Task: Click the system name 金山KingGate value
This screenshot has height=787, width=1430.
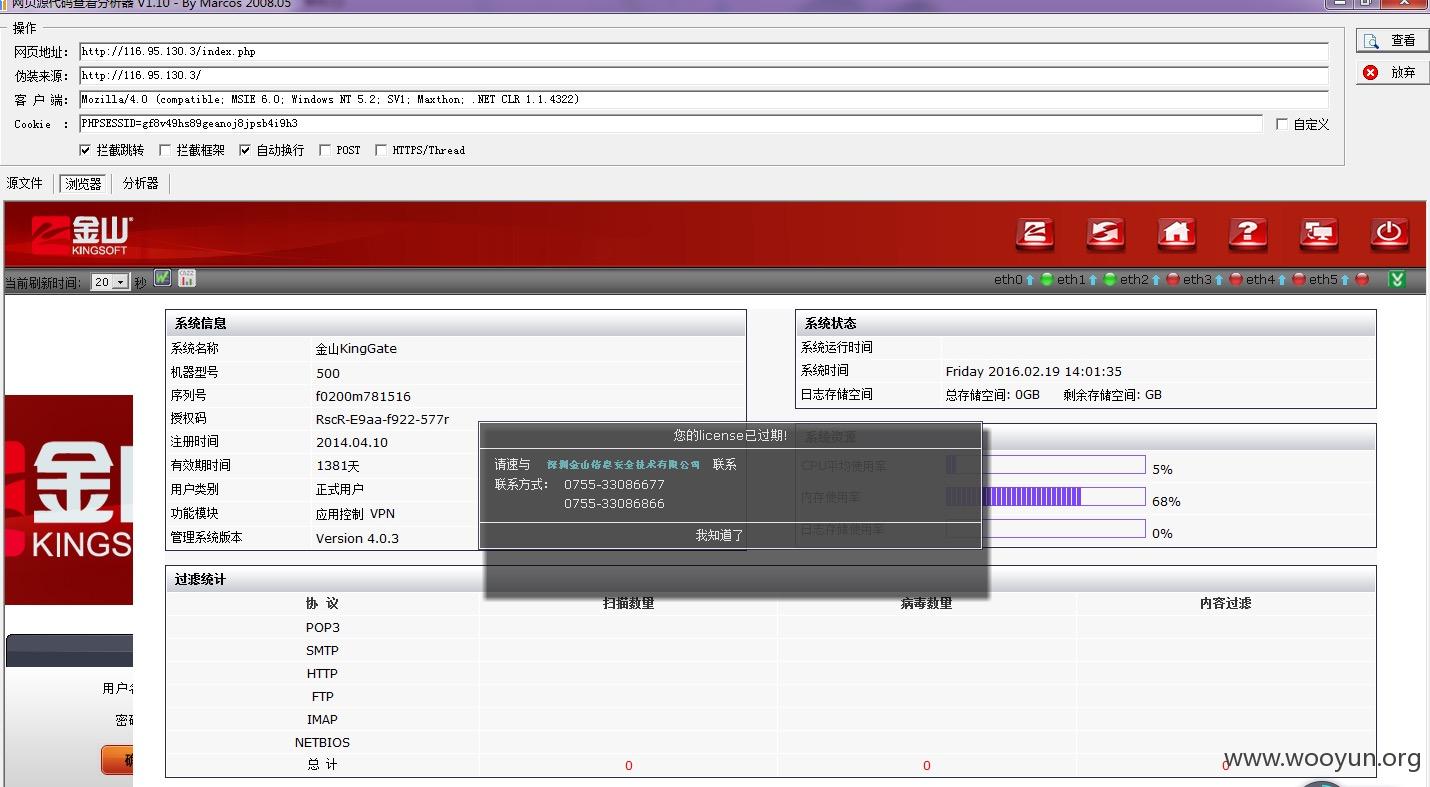Action: point(356,349)
